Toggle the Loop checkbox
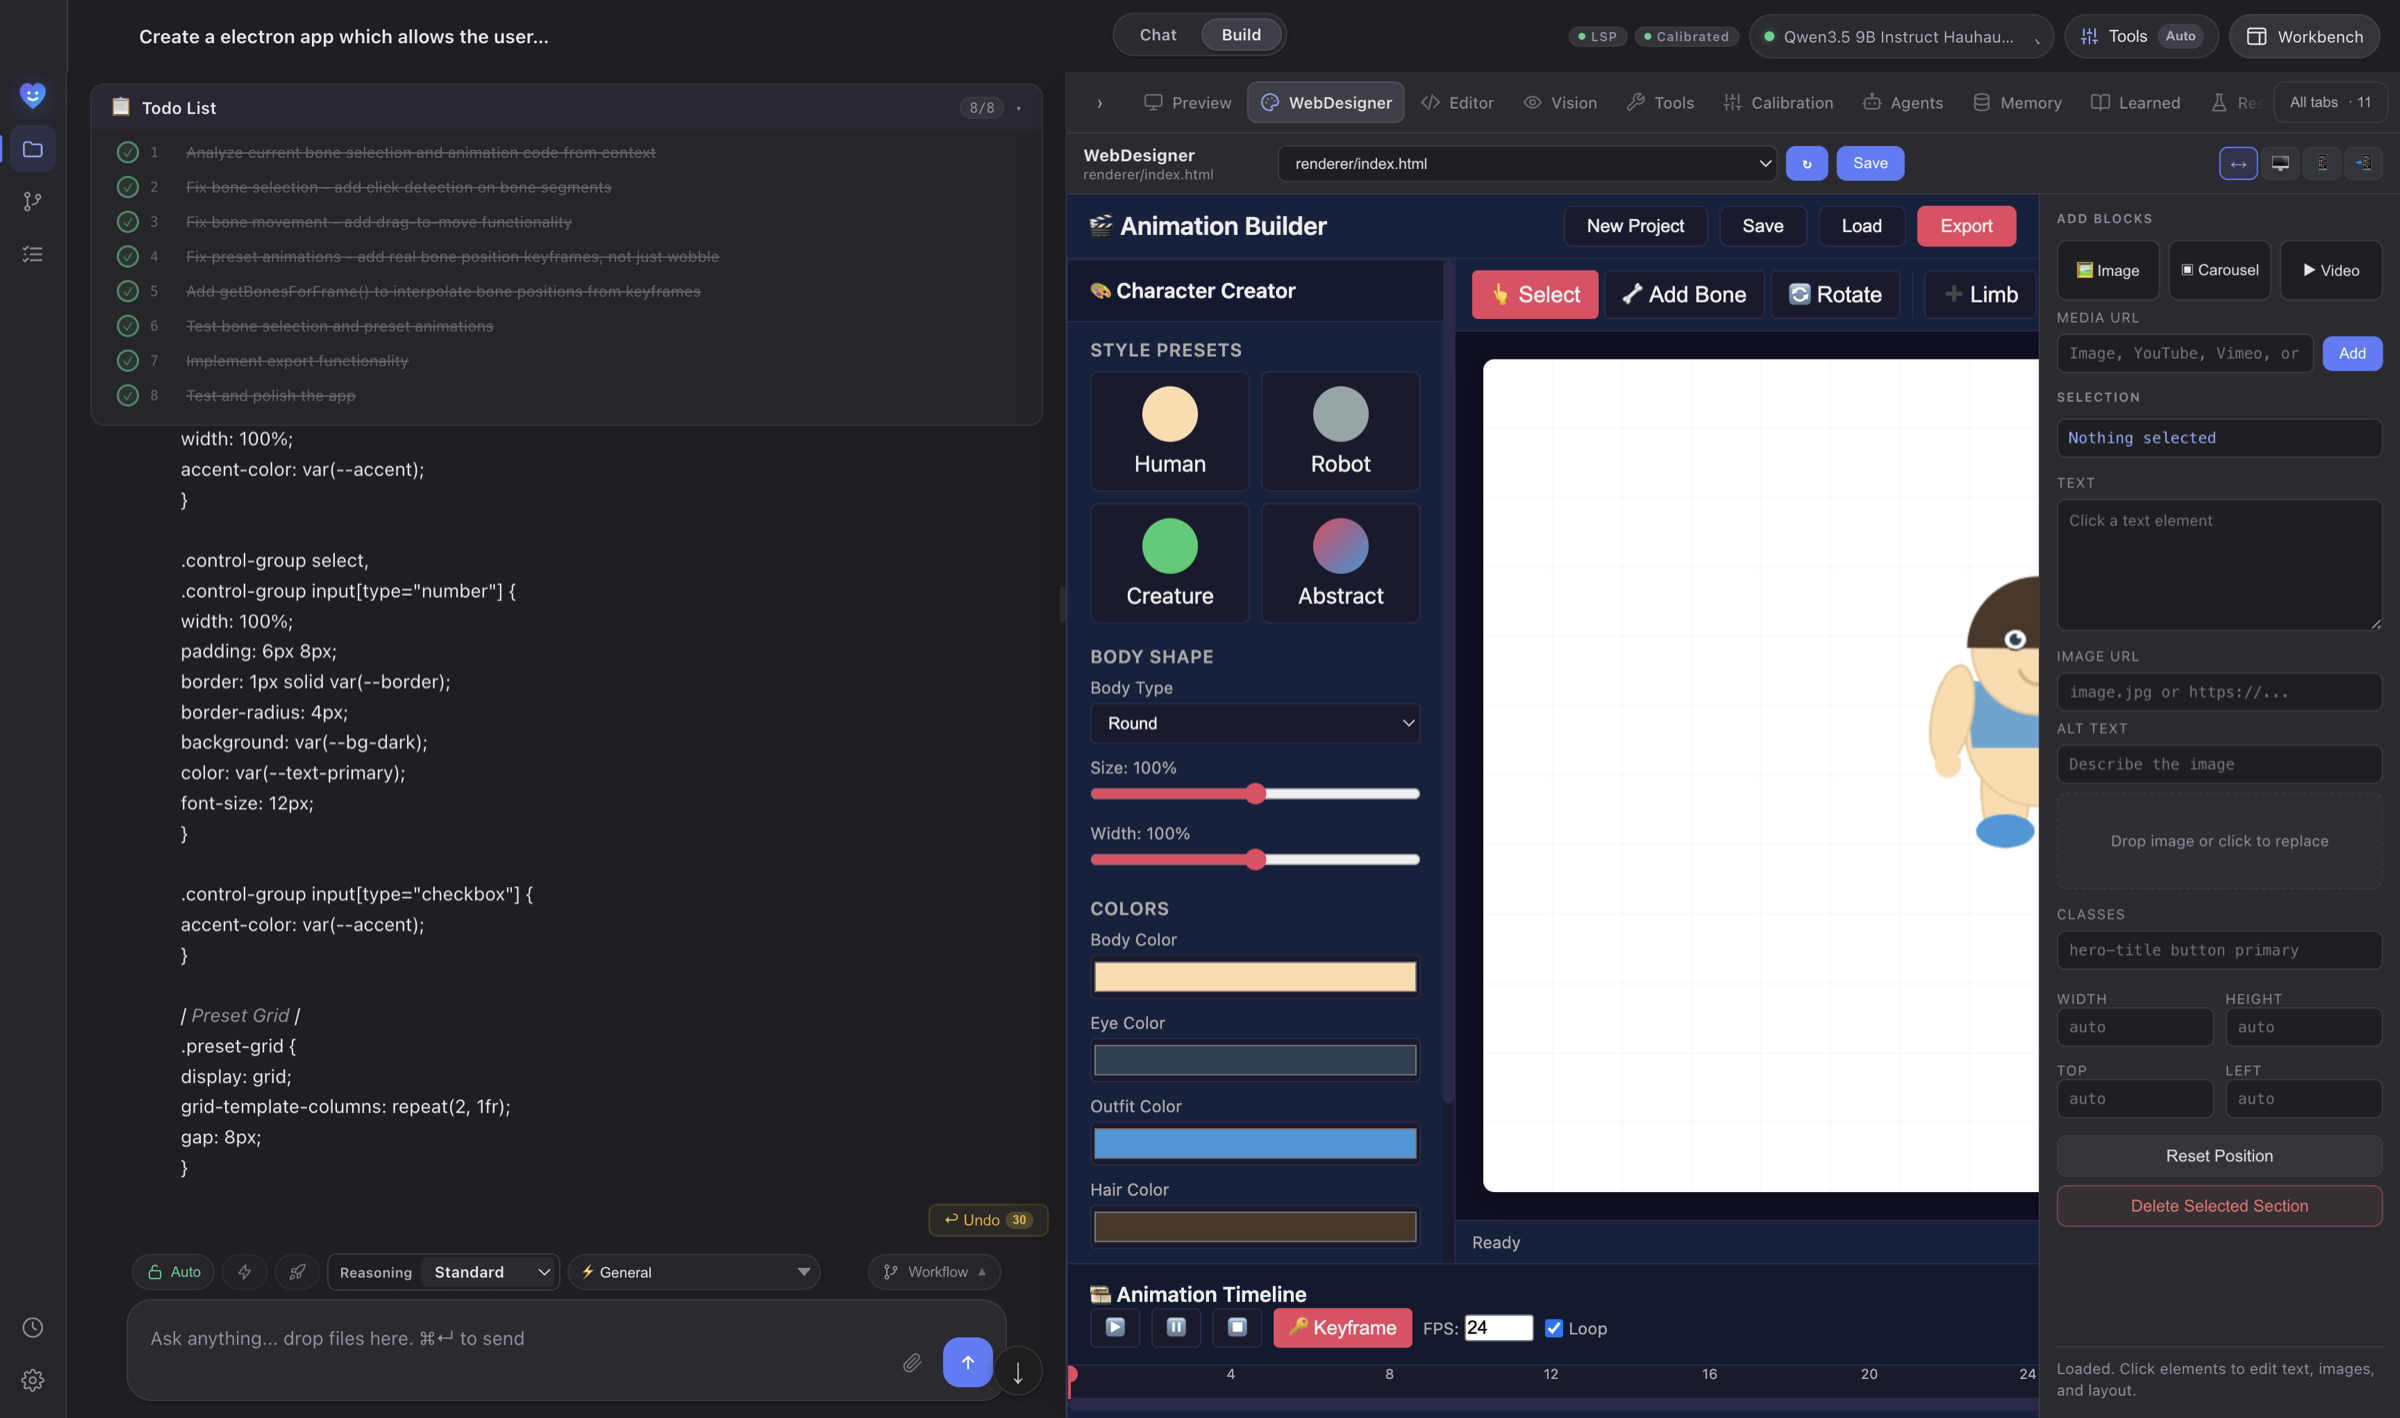This screenshot has height=1418, width=2400. 1553,1328
